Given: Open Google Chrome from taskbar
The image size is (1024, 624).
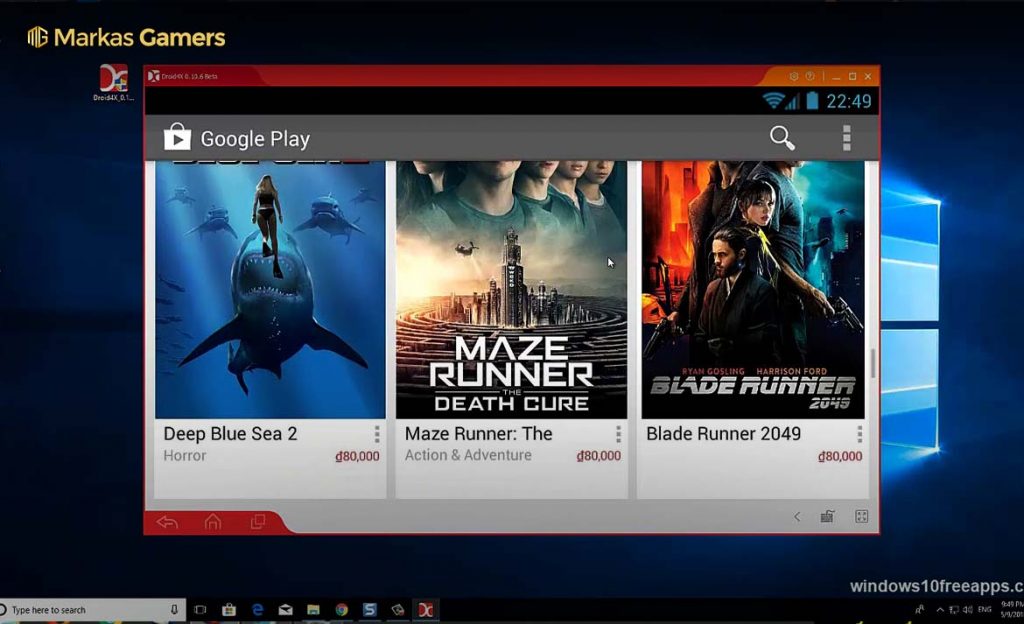Looking at the screenshot, I should pos(342,610).
